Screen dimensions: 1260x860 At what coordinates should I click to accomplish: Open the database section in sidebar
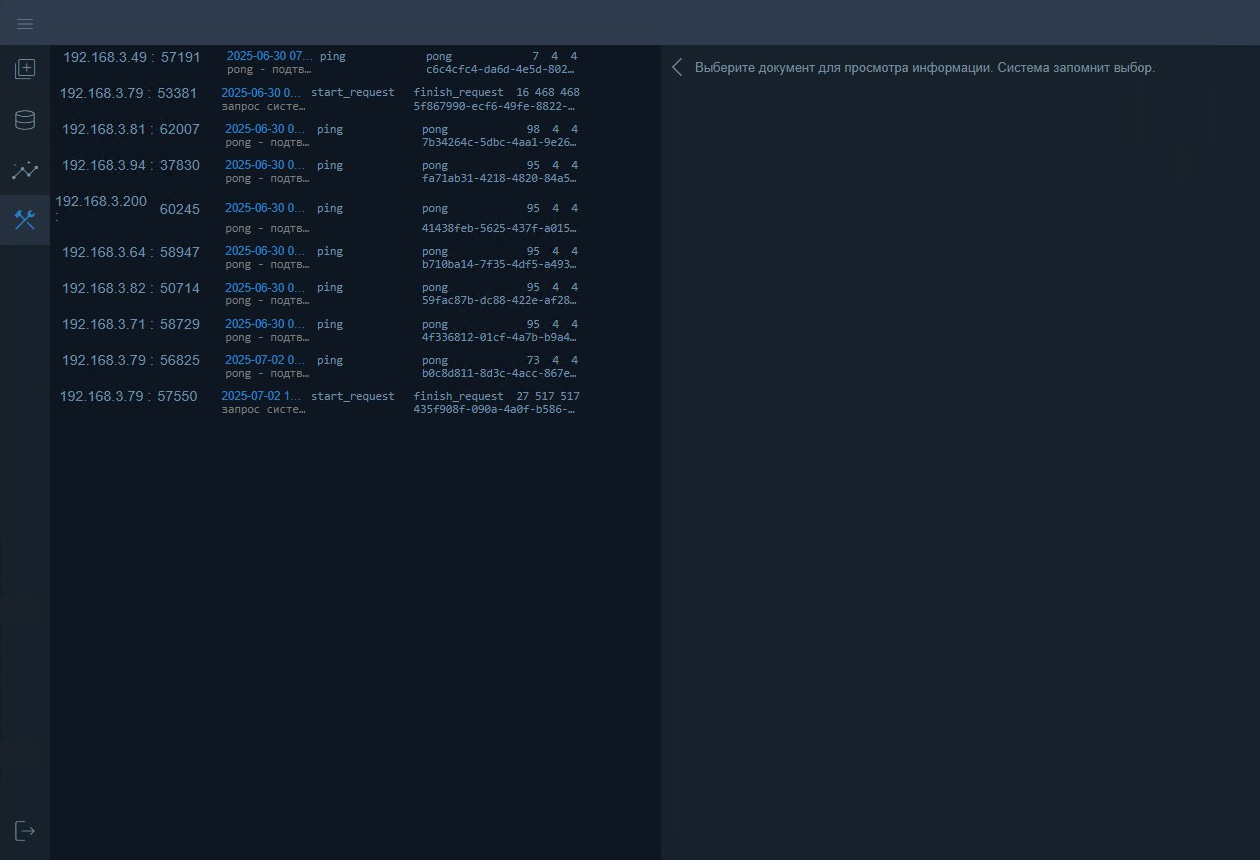[25, 120]
